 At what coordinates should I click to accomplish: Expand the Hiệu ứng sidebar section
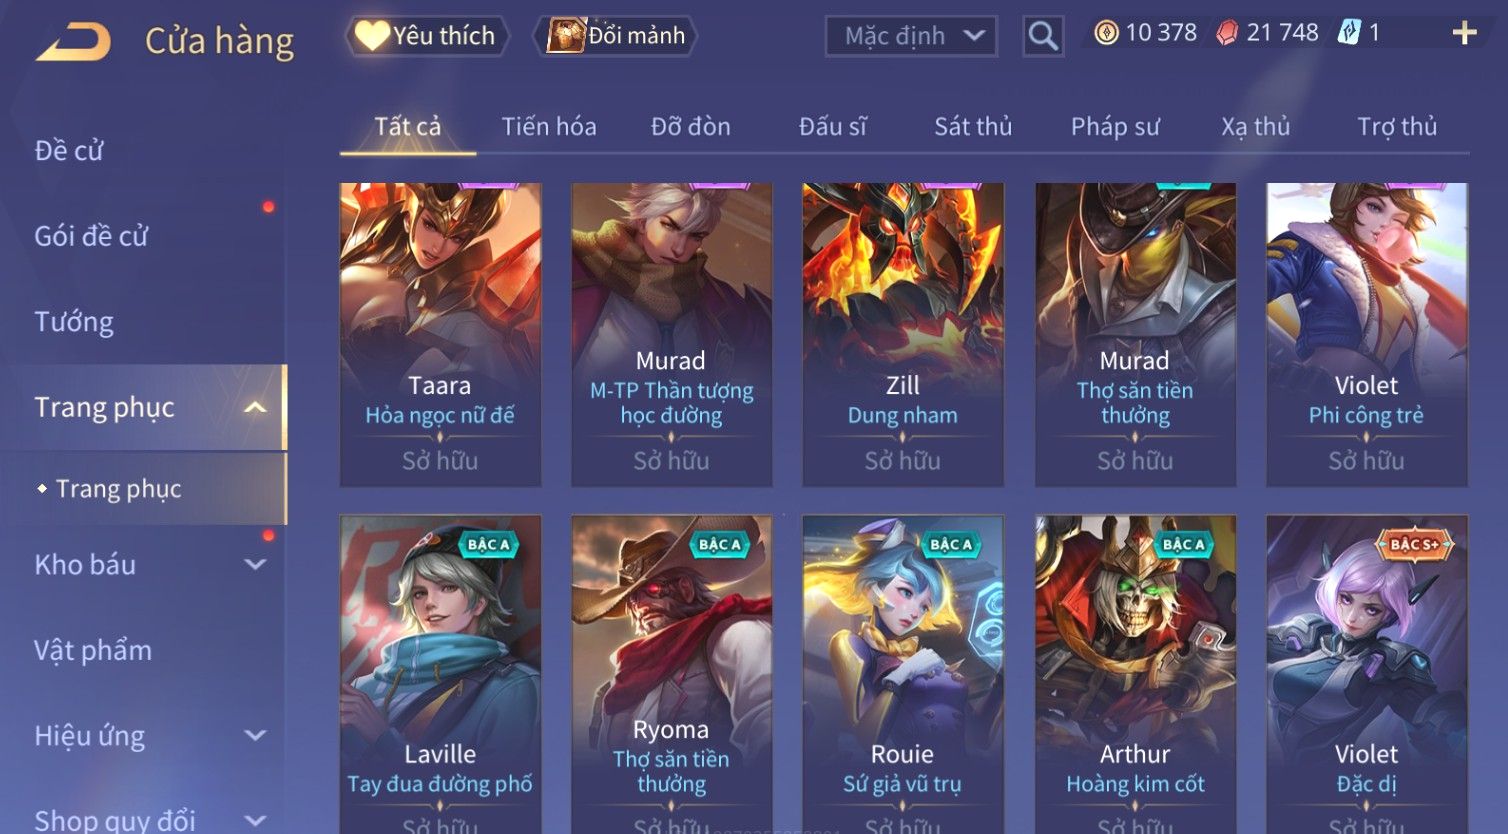(x=255, y=736)
